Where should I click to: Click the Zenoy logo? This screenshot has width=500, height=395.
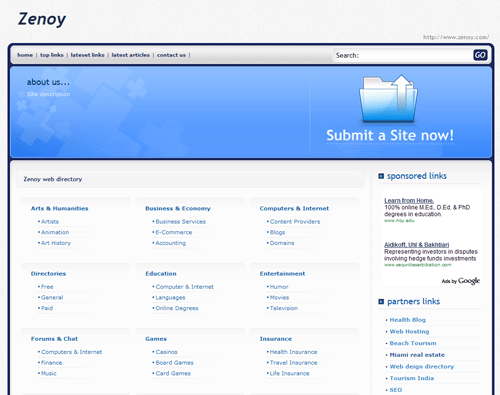(42, 19)
